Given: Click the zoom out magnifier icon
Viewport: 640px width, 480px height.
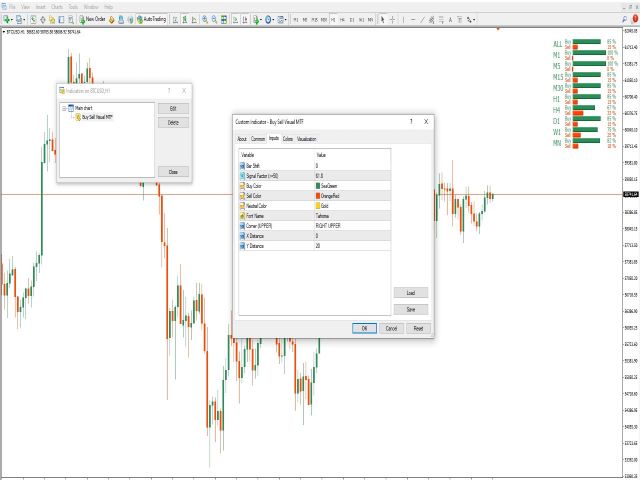Looking at the screenshot, I should click(x=216, y=19).
